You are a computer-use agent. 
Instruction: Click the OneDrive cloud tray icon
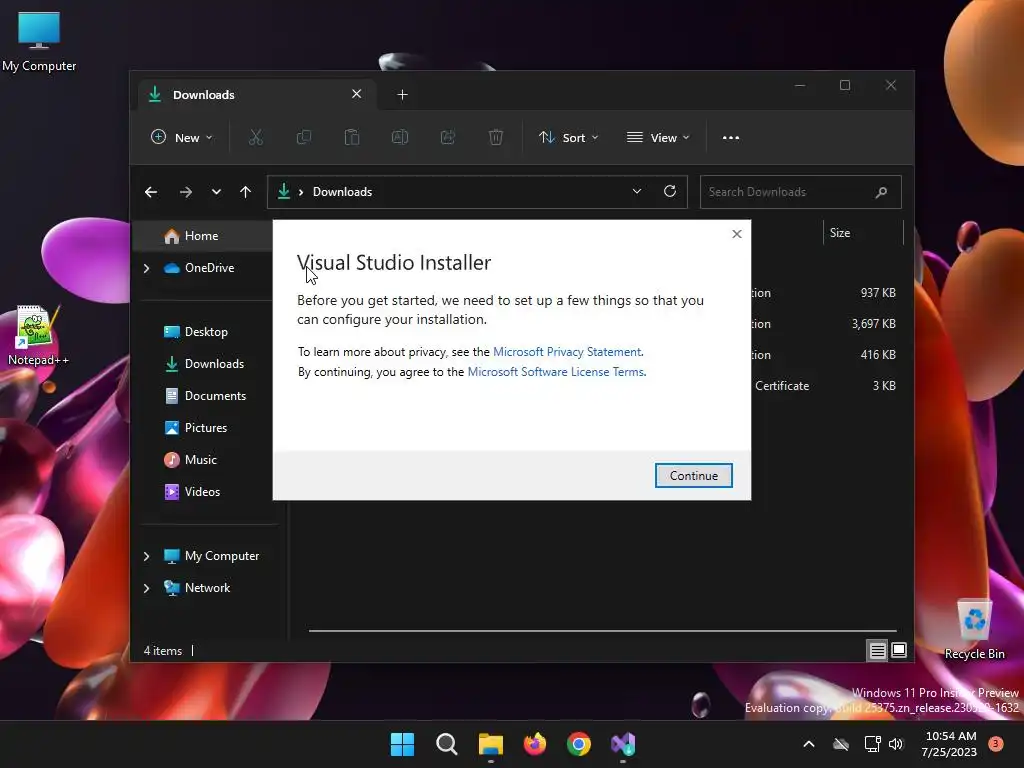(x=841, y=744)
